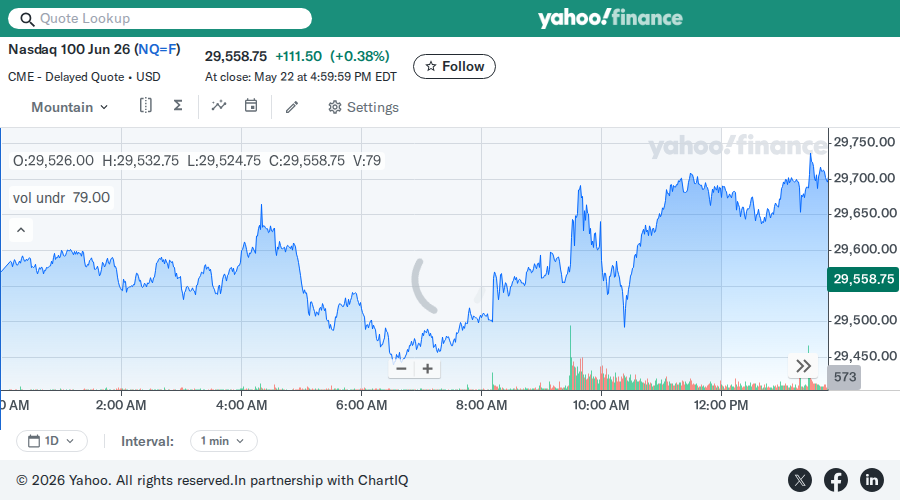Open the Mountain chart type dropdown
Image resolution: width=900 pixels, height=500 pixels.
coord(69,107)
